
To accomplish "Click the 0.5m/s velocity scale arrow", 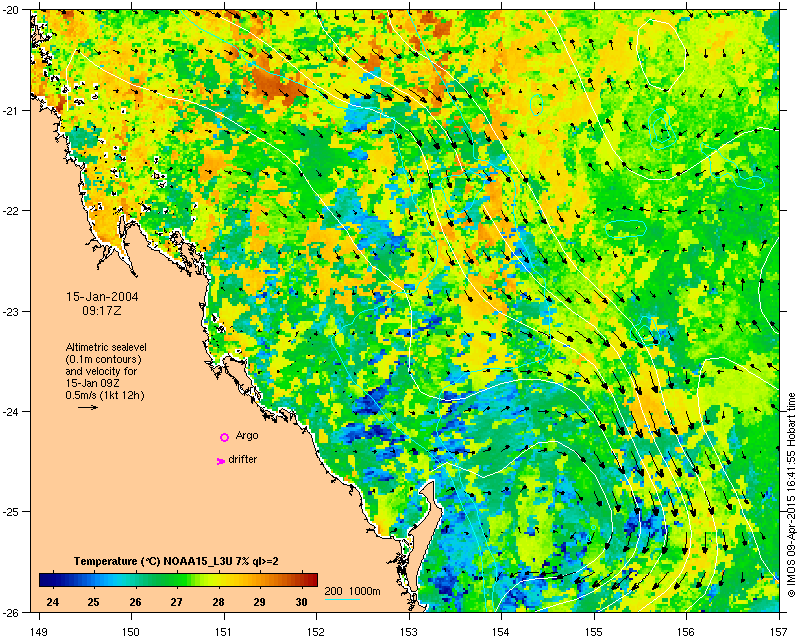I will coord(88,407).
